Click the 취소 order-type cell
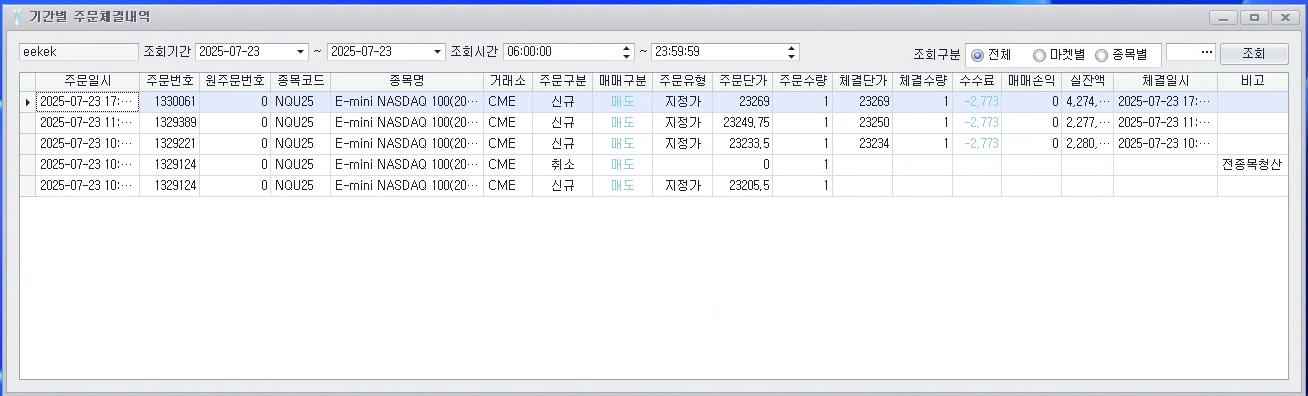The image size is (1308, 396). [x=563, y=165]
